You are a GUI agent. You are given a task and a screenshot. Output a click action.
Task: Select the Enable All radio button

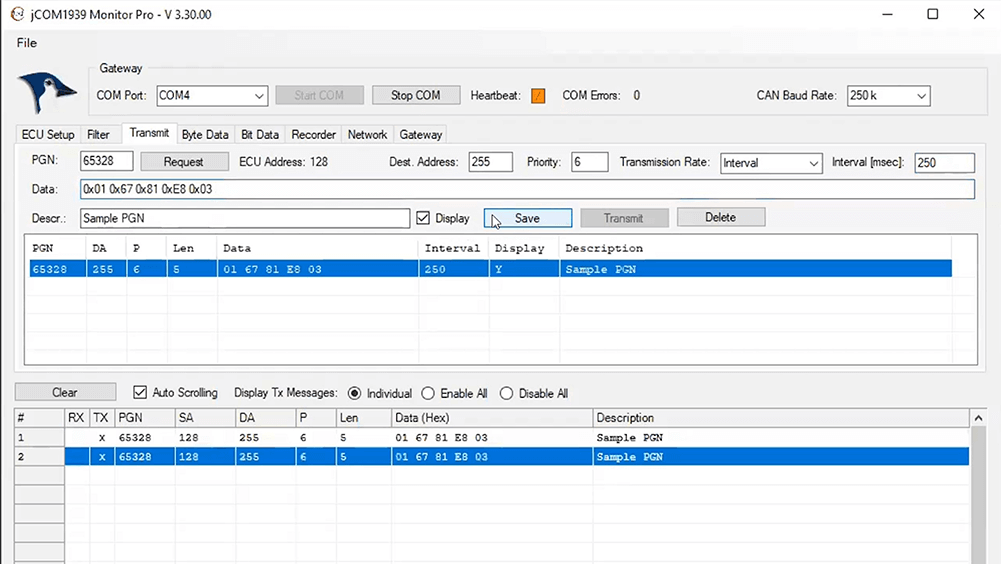point(428,393)
